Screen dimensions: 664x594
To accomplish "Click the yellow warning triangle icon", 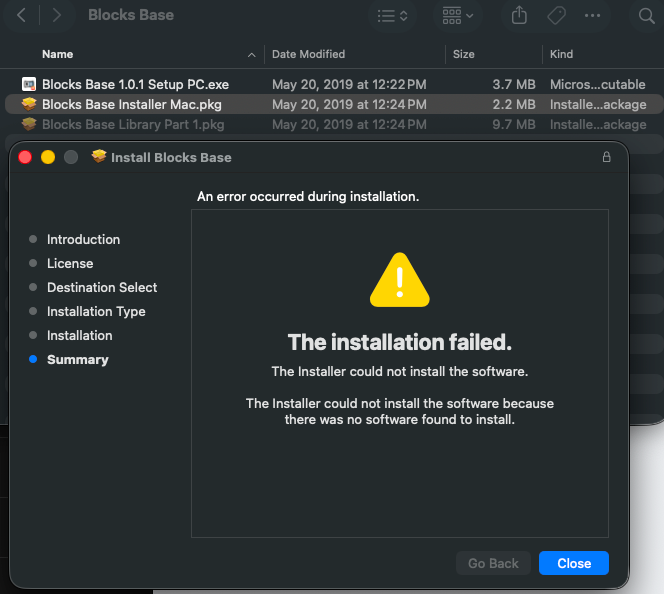I will tap(400, 280).
